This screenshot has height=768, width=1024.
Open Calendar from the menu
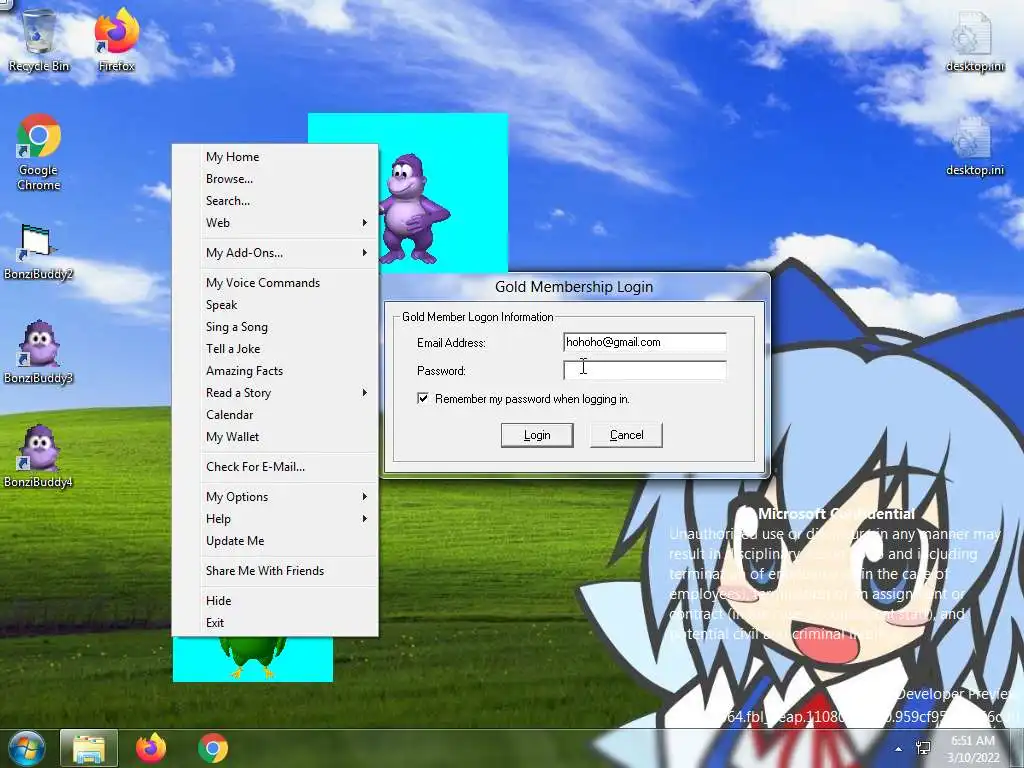[287, 415]
